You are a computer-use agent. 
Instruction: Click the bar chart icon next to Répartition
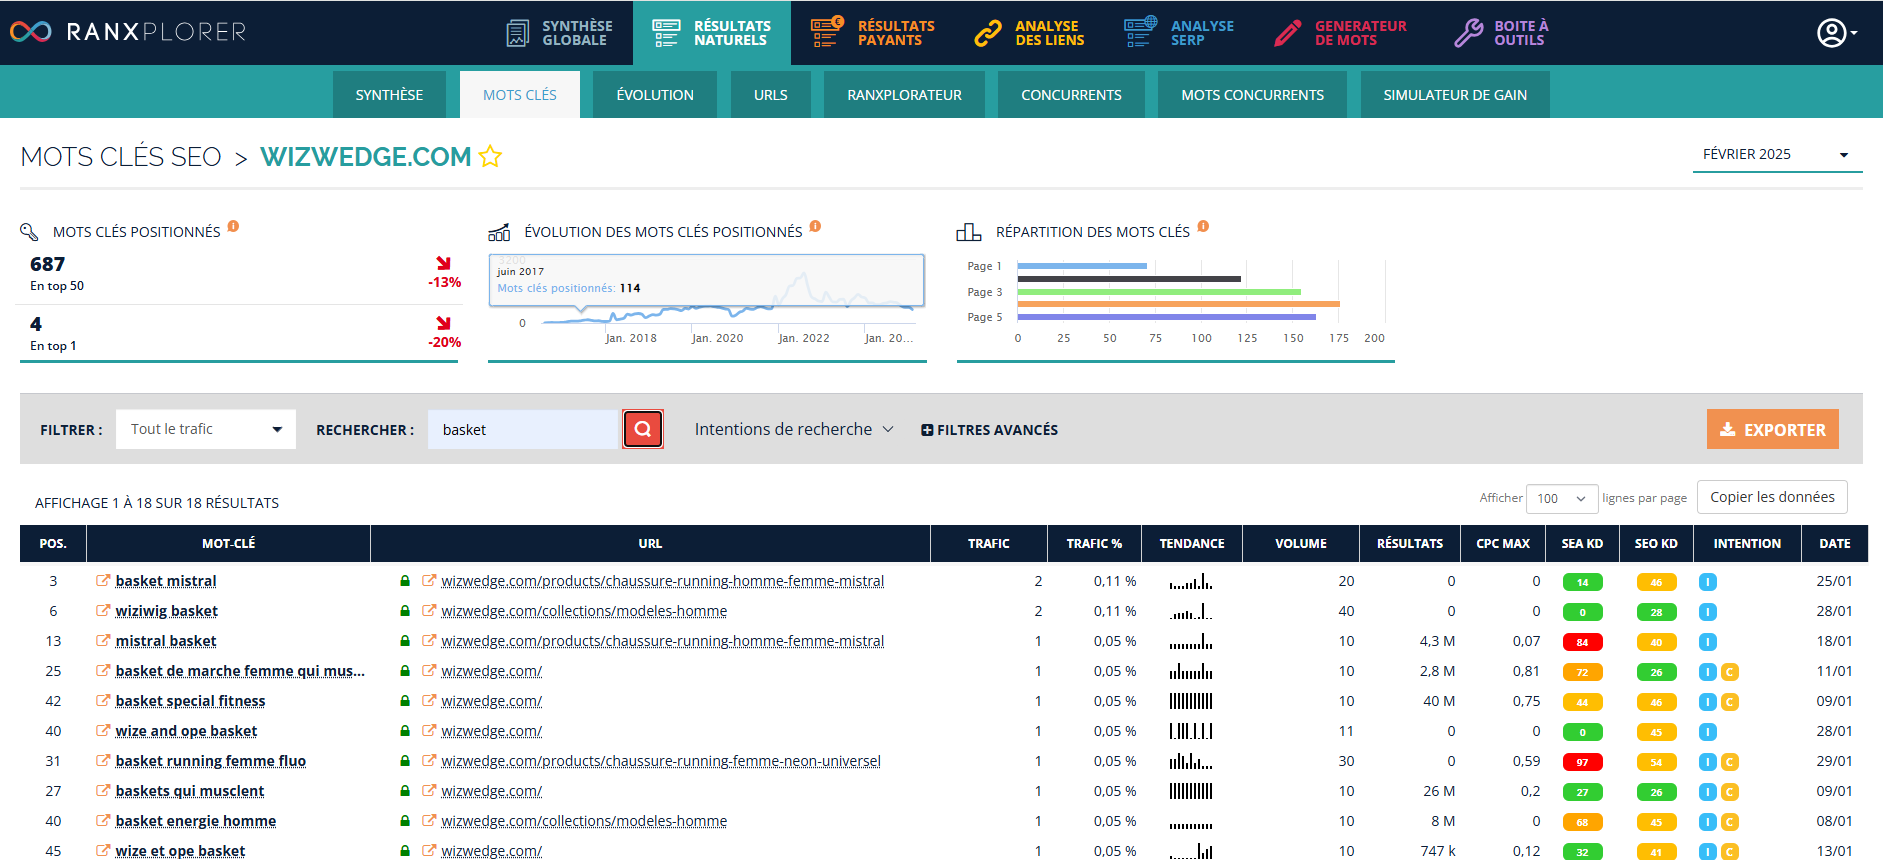click(x=968, y=232)
